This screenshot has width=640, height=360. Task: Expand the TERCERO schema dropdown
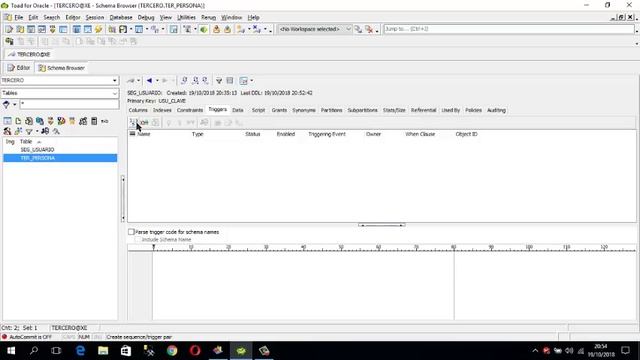pos(115,80)
